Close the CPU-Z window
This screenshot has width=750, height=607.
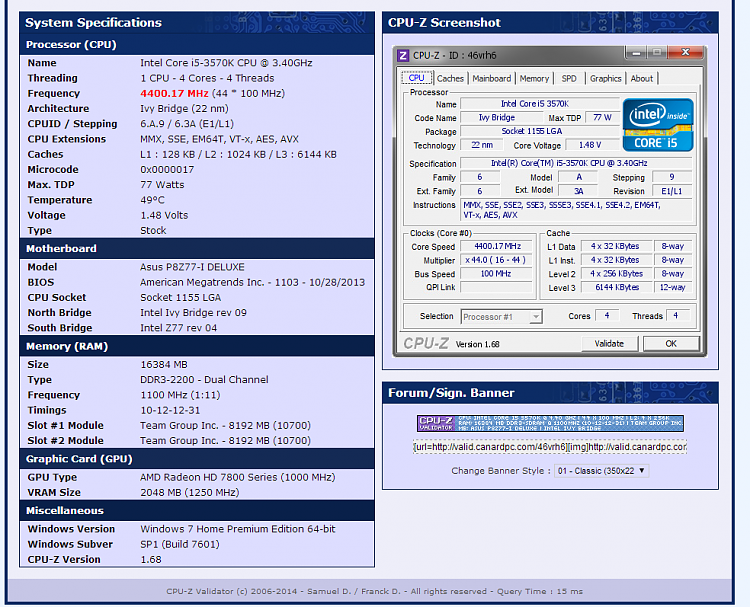pyautogui.click(x=685, y=52)
